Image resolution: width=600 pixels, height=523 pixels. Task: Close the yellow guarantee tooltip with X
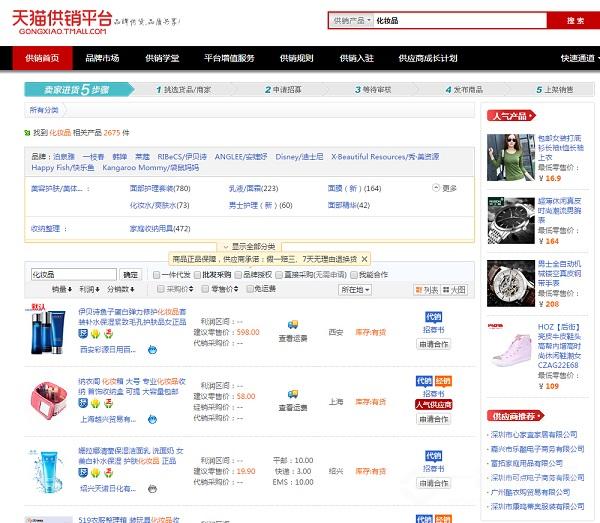coord(364,259)
